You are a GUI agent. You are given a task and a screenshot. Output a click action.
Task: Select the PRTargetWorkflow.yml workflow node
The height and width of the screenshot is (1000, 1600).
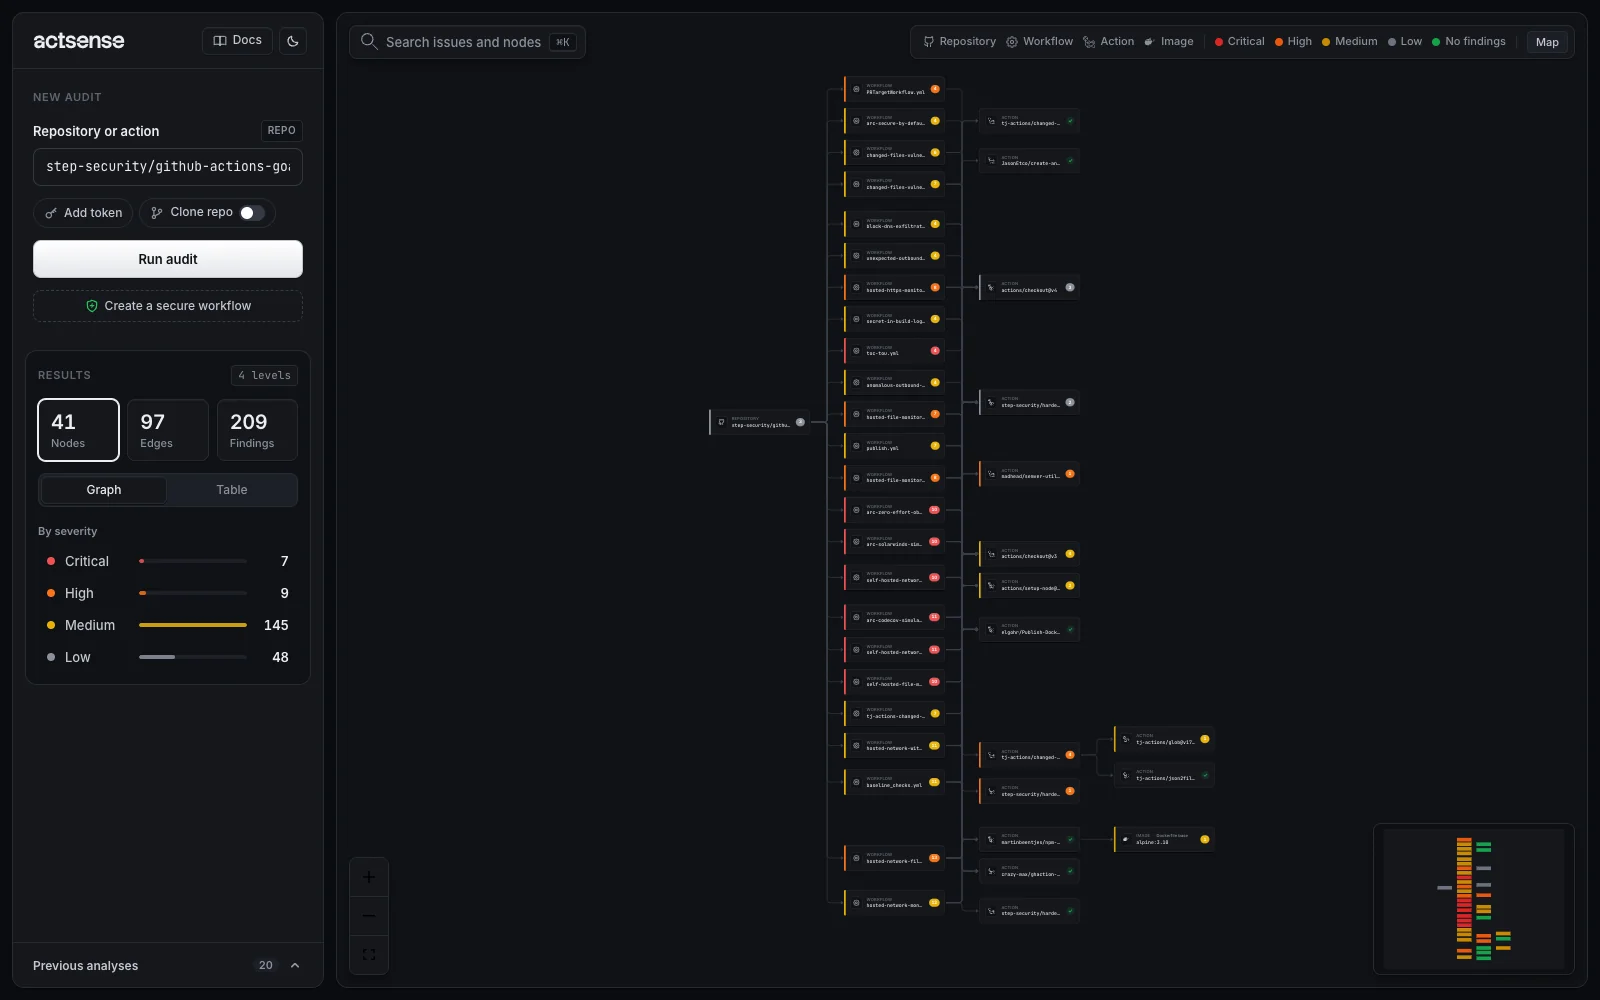tap(894, 89)
